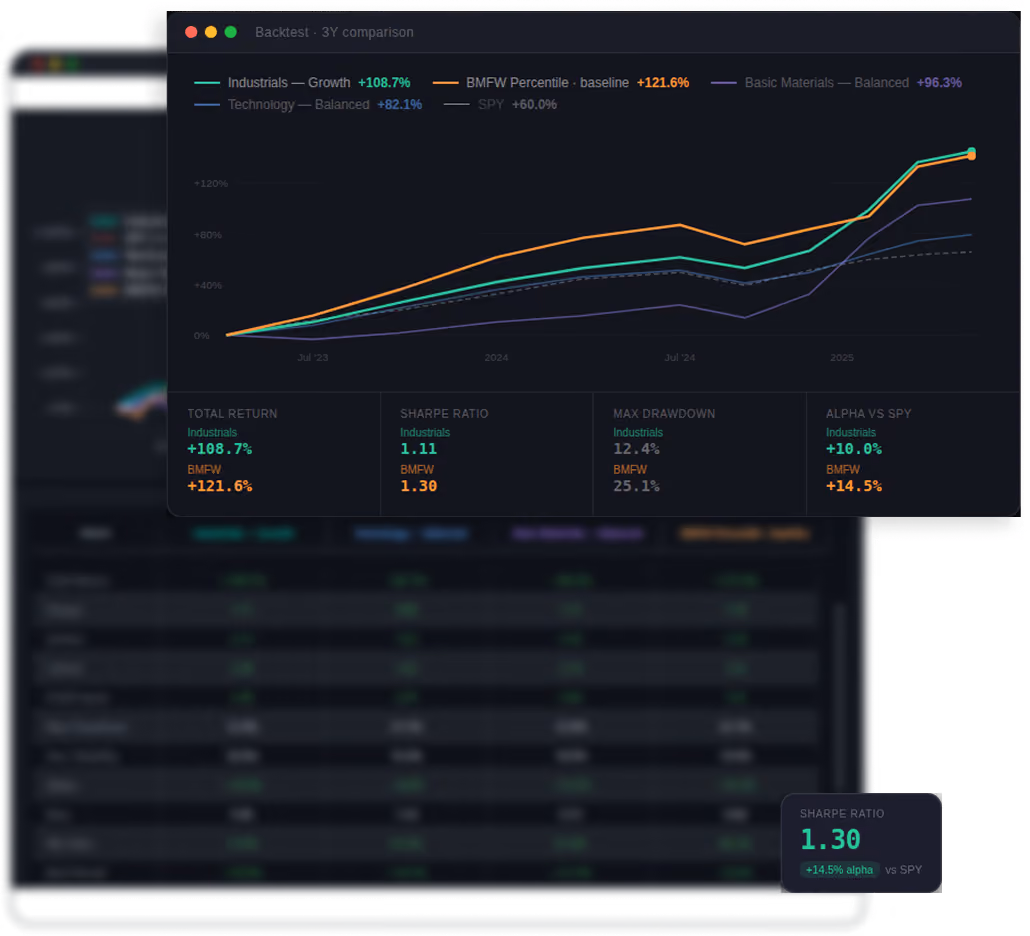Click the +82.1% legend value
Image resolution: width=1030 pixels, height=936 pixels.
tap(399, 104)
